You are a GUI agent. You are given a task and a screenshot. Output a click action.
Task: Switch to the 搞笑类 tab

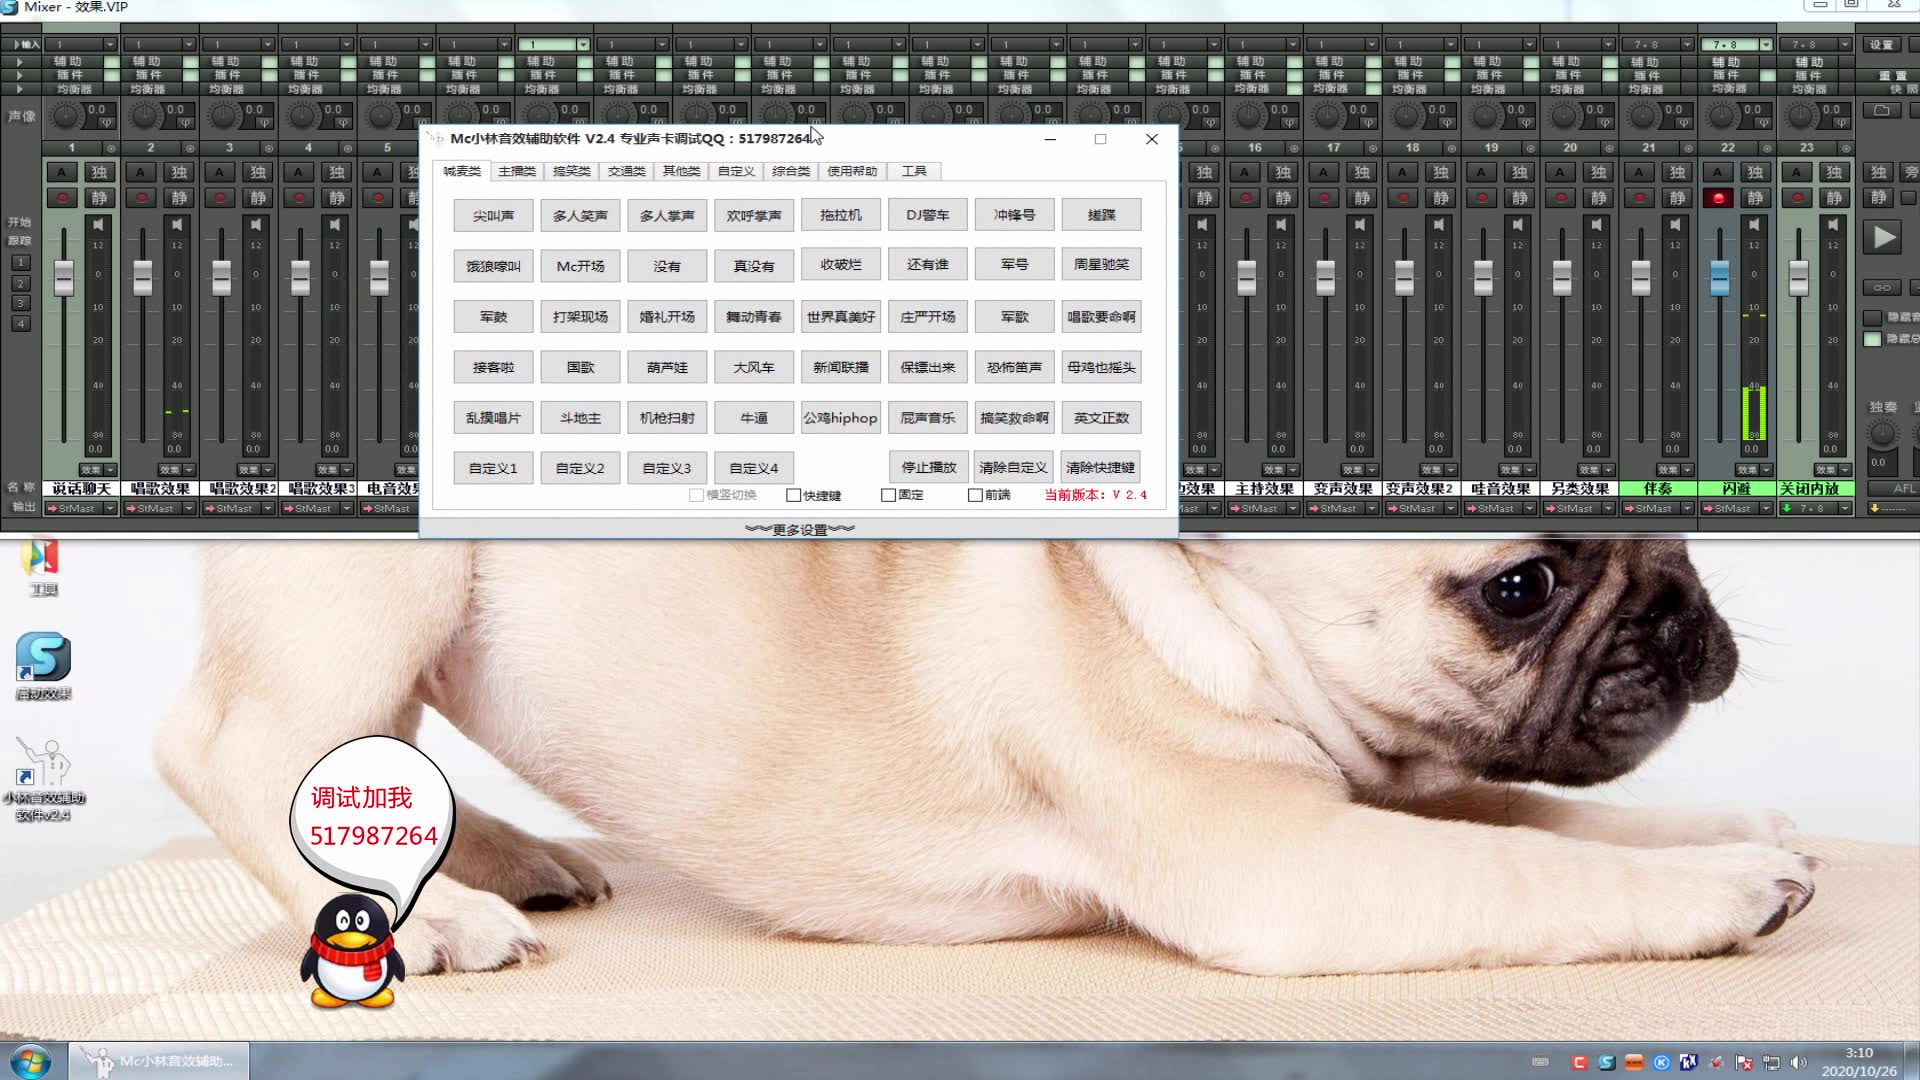[x=571, y=171]
